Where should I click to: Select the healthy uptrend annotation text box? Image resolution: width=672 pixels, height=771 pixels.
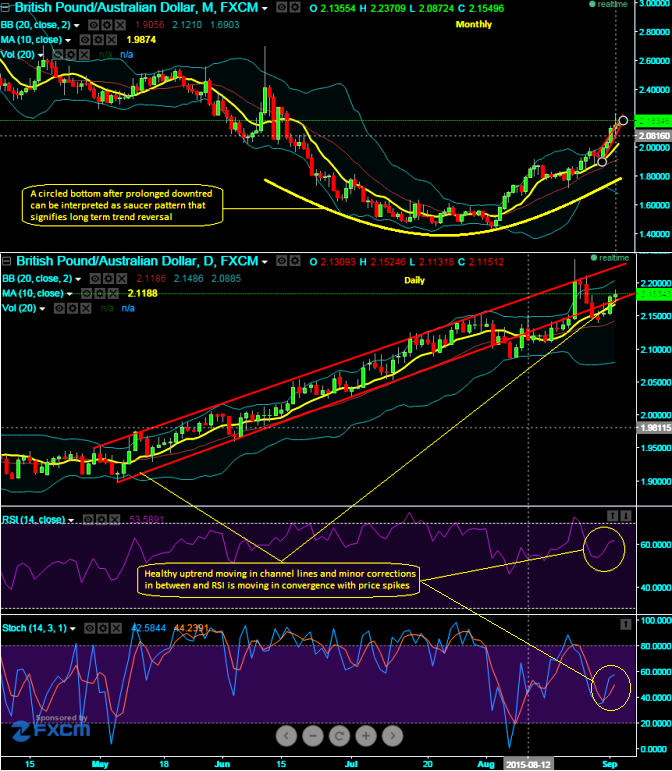tap(279, 580)
